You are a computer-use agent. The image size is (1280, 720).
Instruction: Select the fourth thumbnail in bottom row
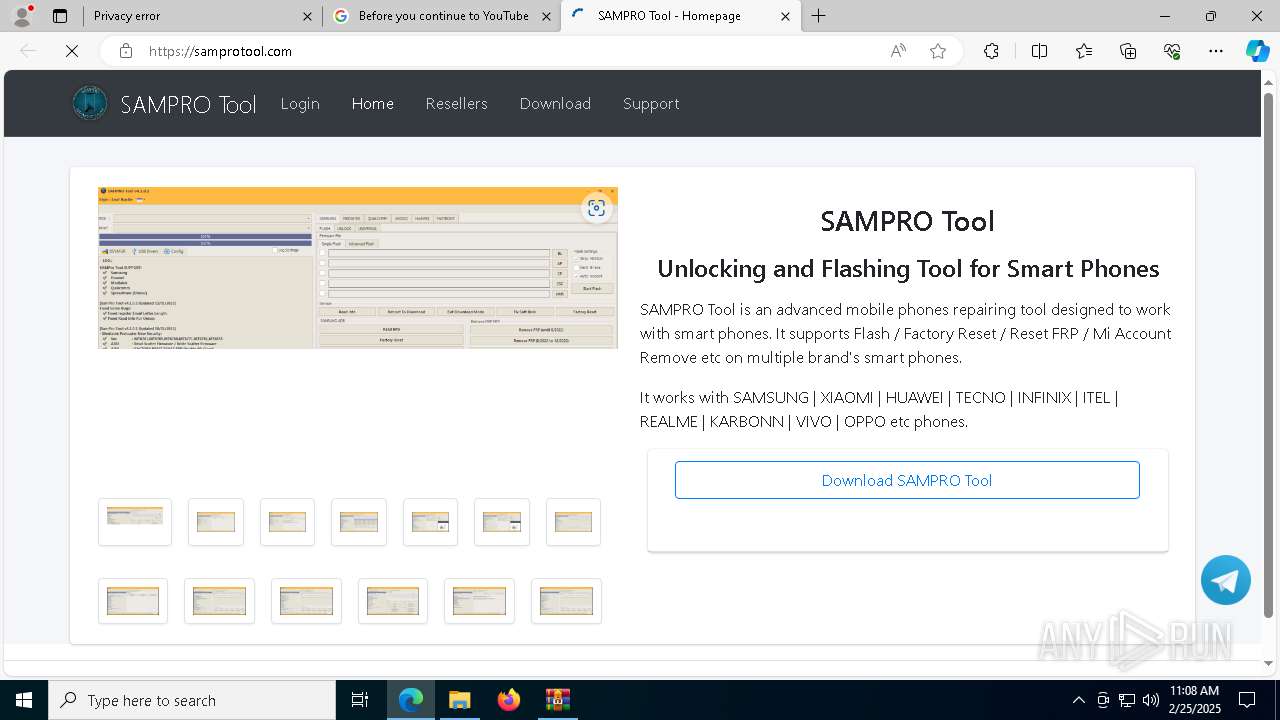(393, 601)
